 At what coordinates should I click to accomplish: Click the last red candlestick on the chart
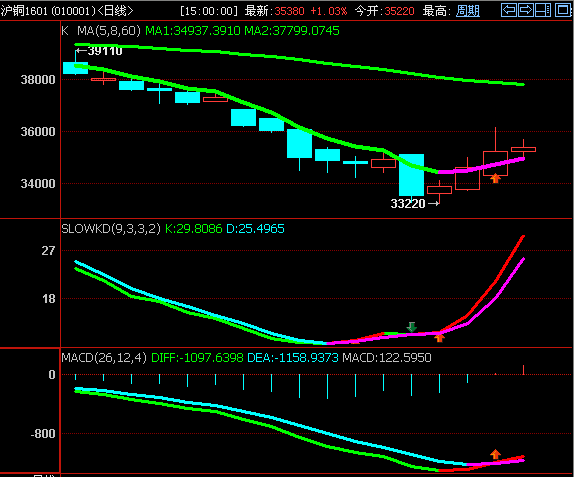tap(523, 149)
